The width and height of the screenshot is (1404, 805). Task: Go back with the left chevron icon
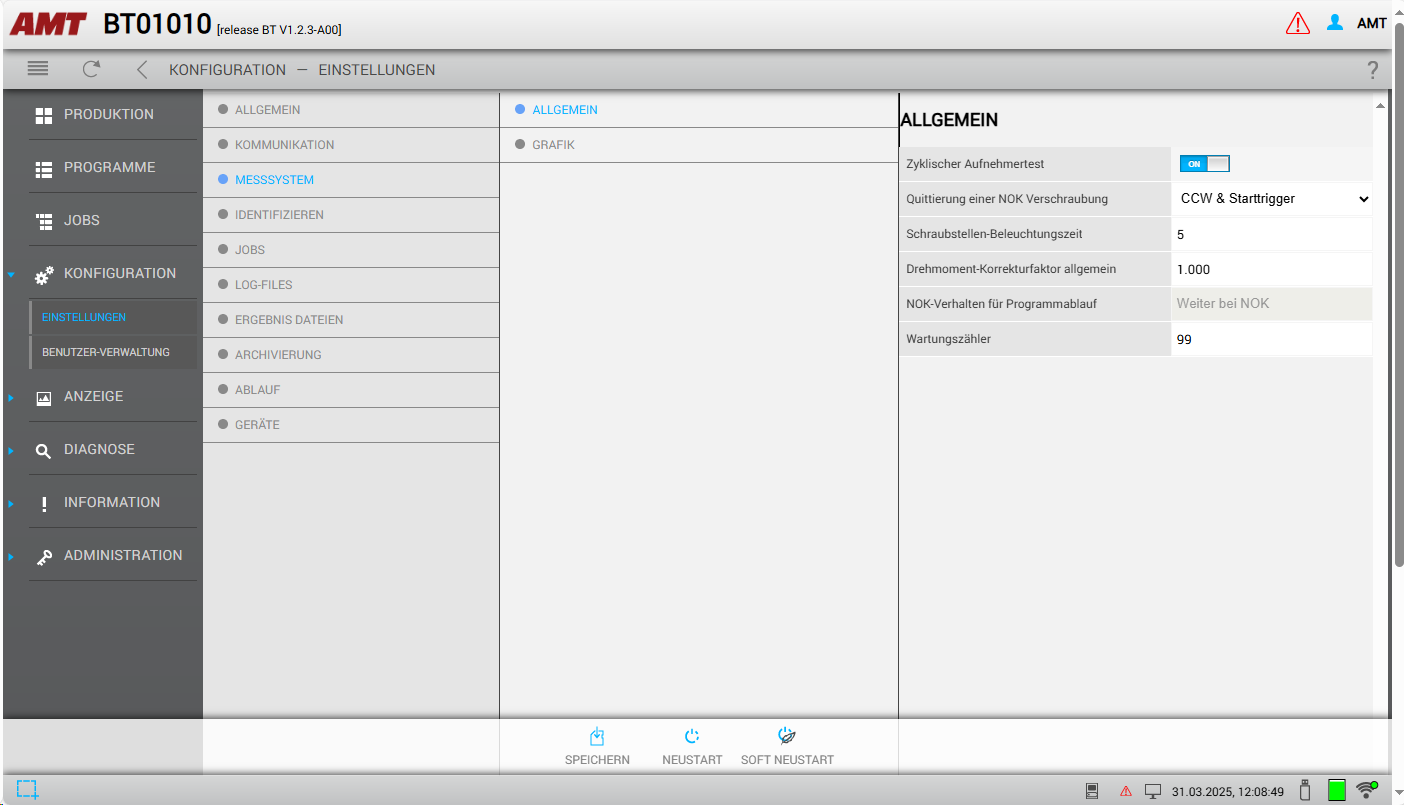(142, 70)
